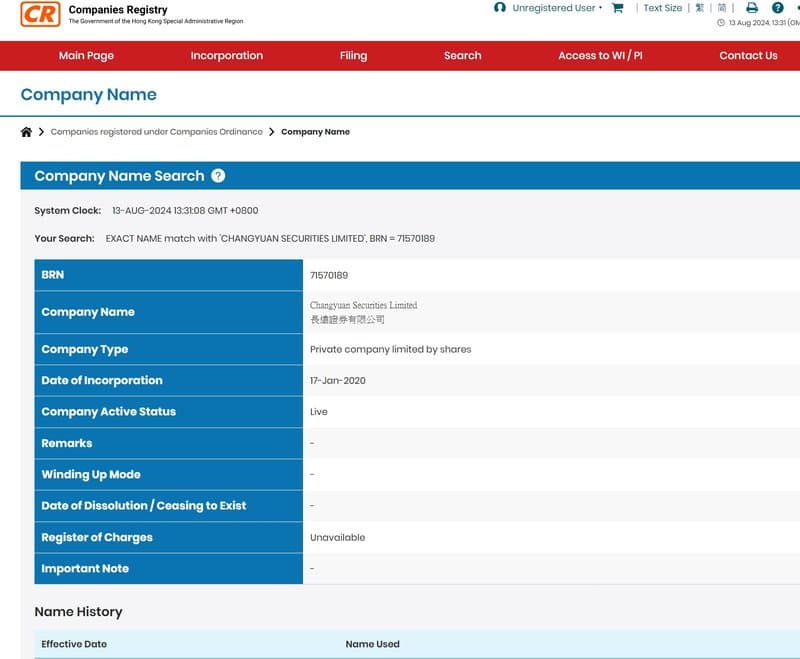Click Date of Dissolution / Ceasing to Exist header

168,506
